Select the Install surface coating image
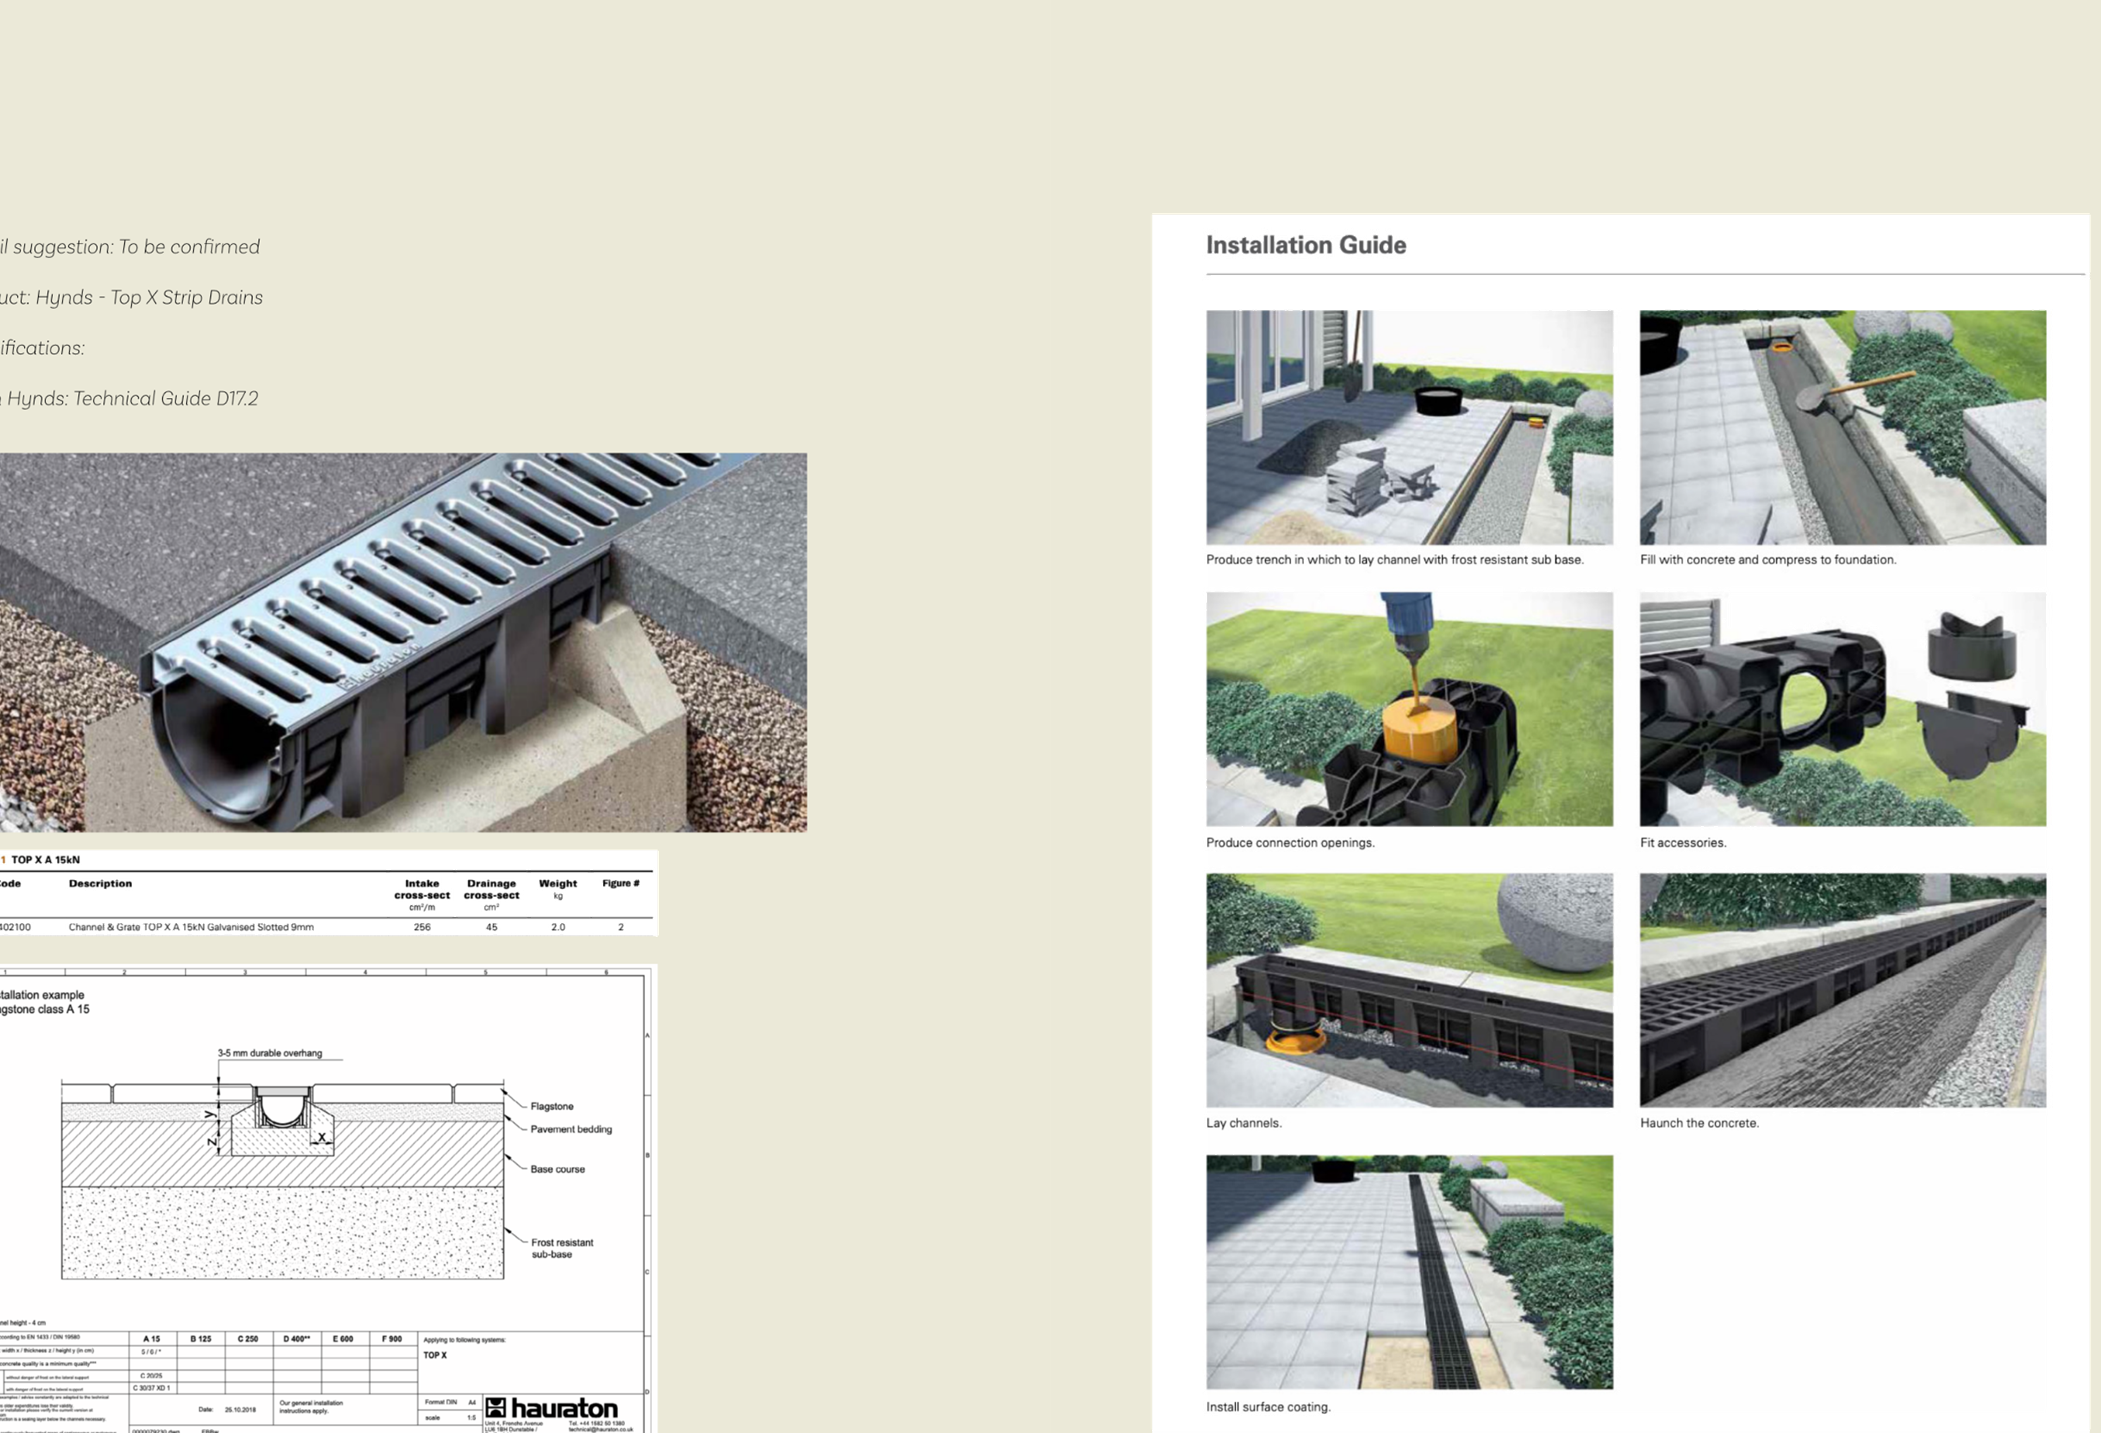2101x1433 pixels. pos(1409,1272)
